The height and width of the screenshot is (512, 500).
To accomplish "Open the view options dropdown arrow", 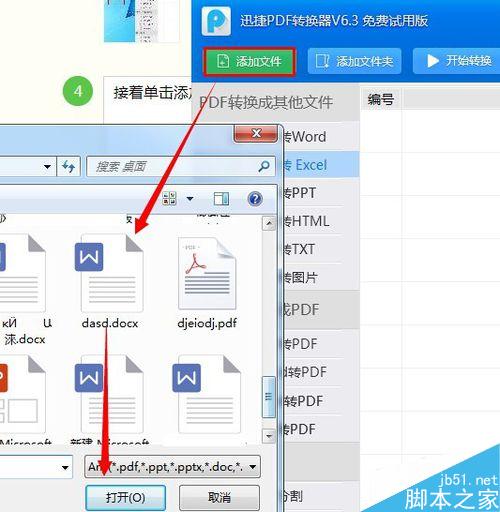I will tap(190, 199).
